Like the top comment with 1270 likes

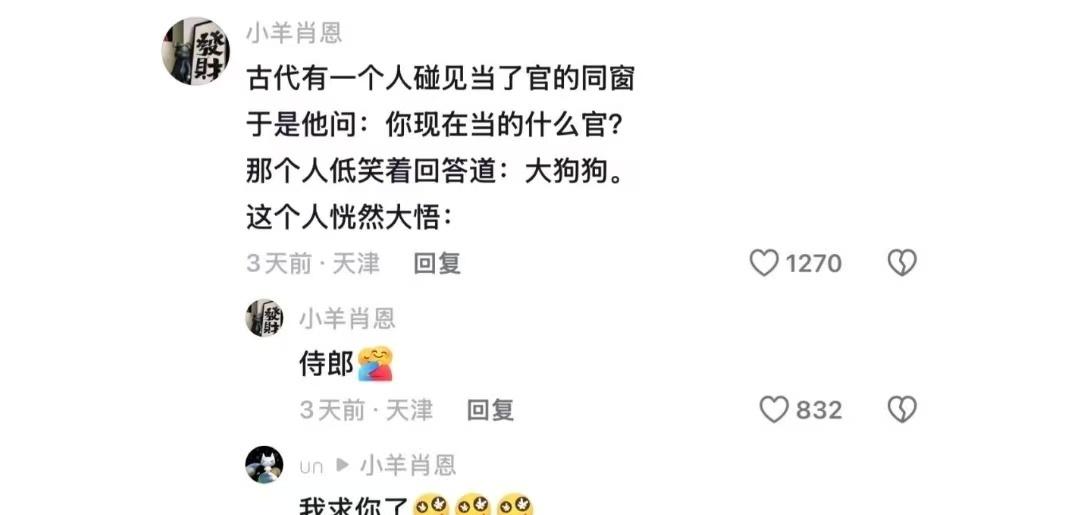tap(764, 263)
